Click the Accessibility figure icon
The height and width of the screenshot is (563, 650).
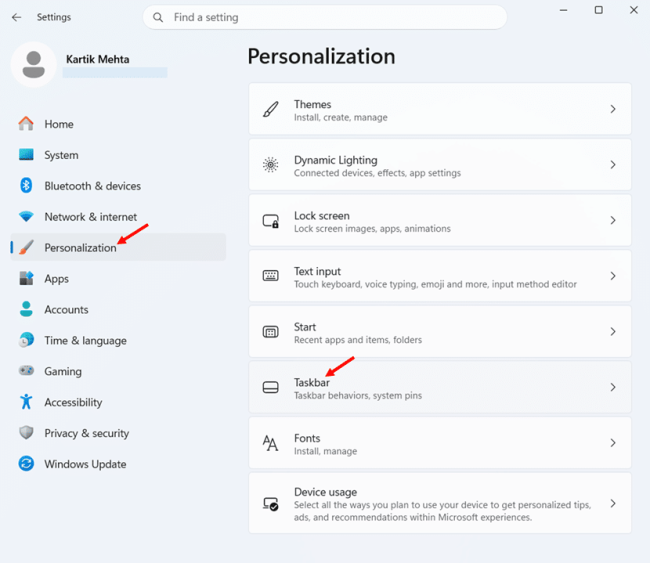pos(26,402)
